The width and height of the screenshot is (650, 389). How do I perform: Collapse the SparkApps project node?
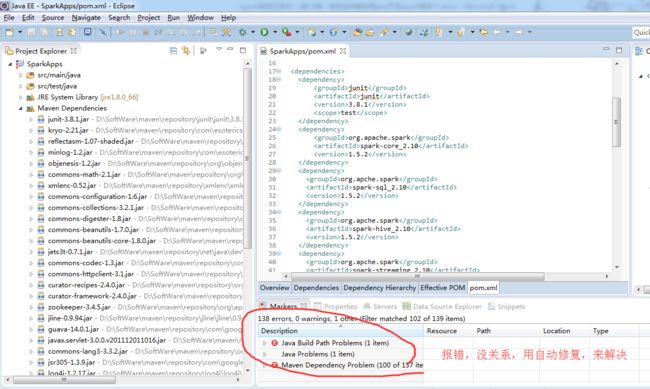tap(10, 64)
